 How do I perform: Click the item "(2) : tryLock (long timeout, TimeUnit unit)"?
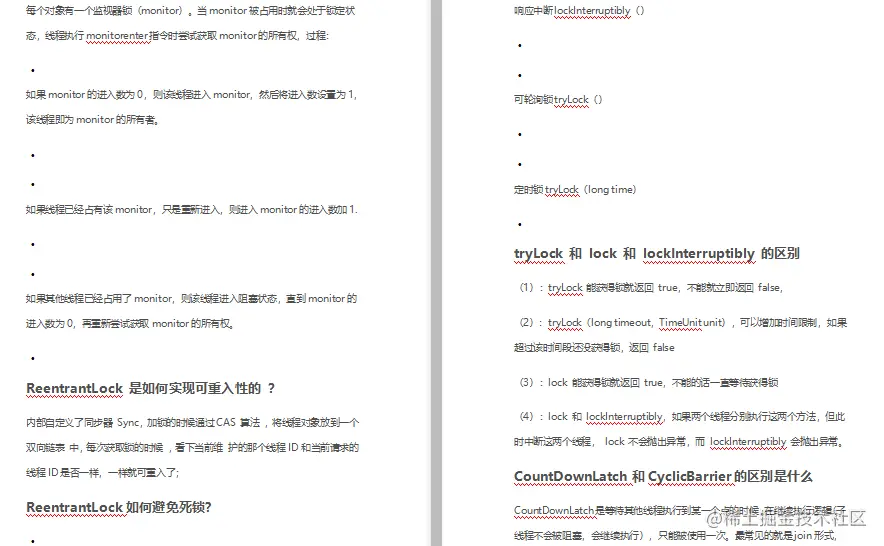683,323
